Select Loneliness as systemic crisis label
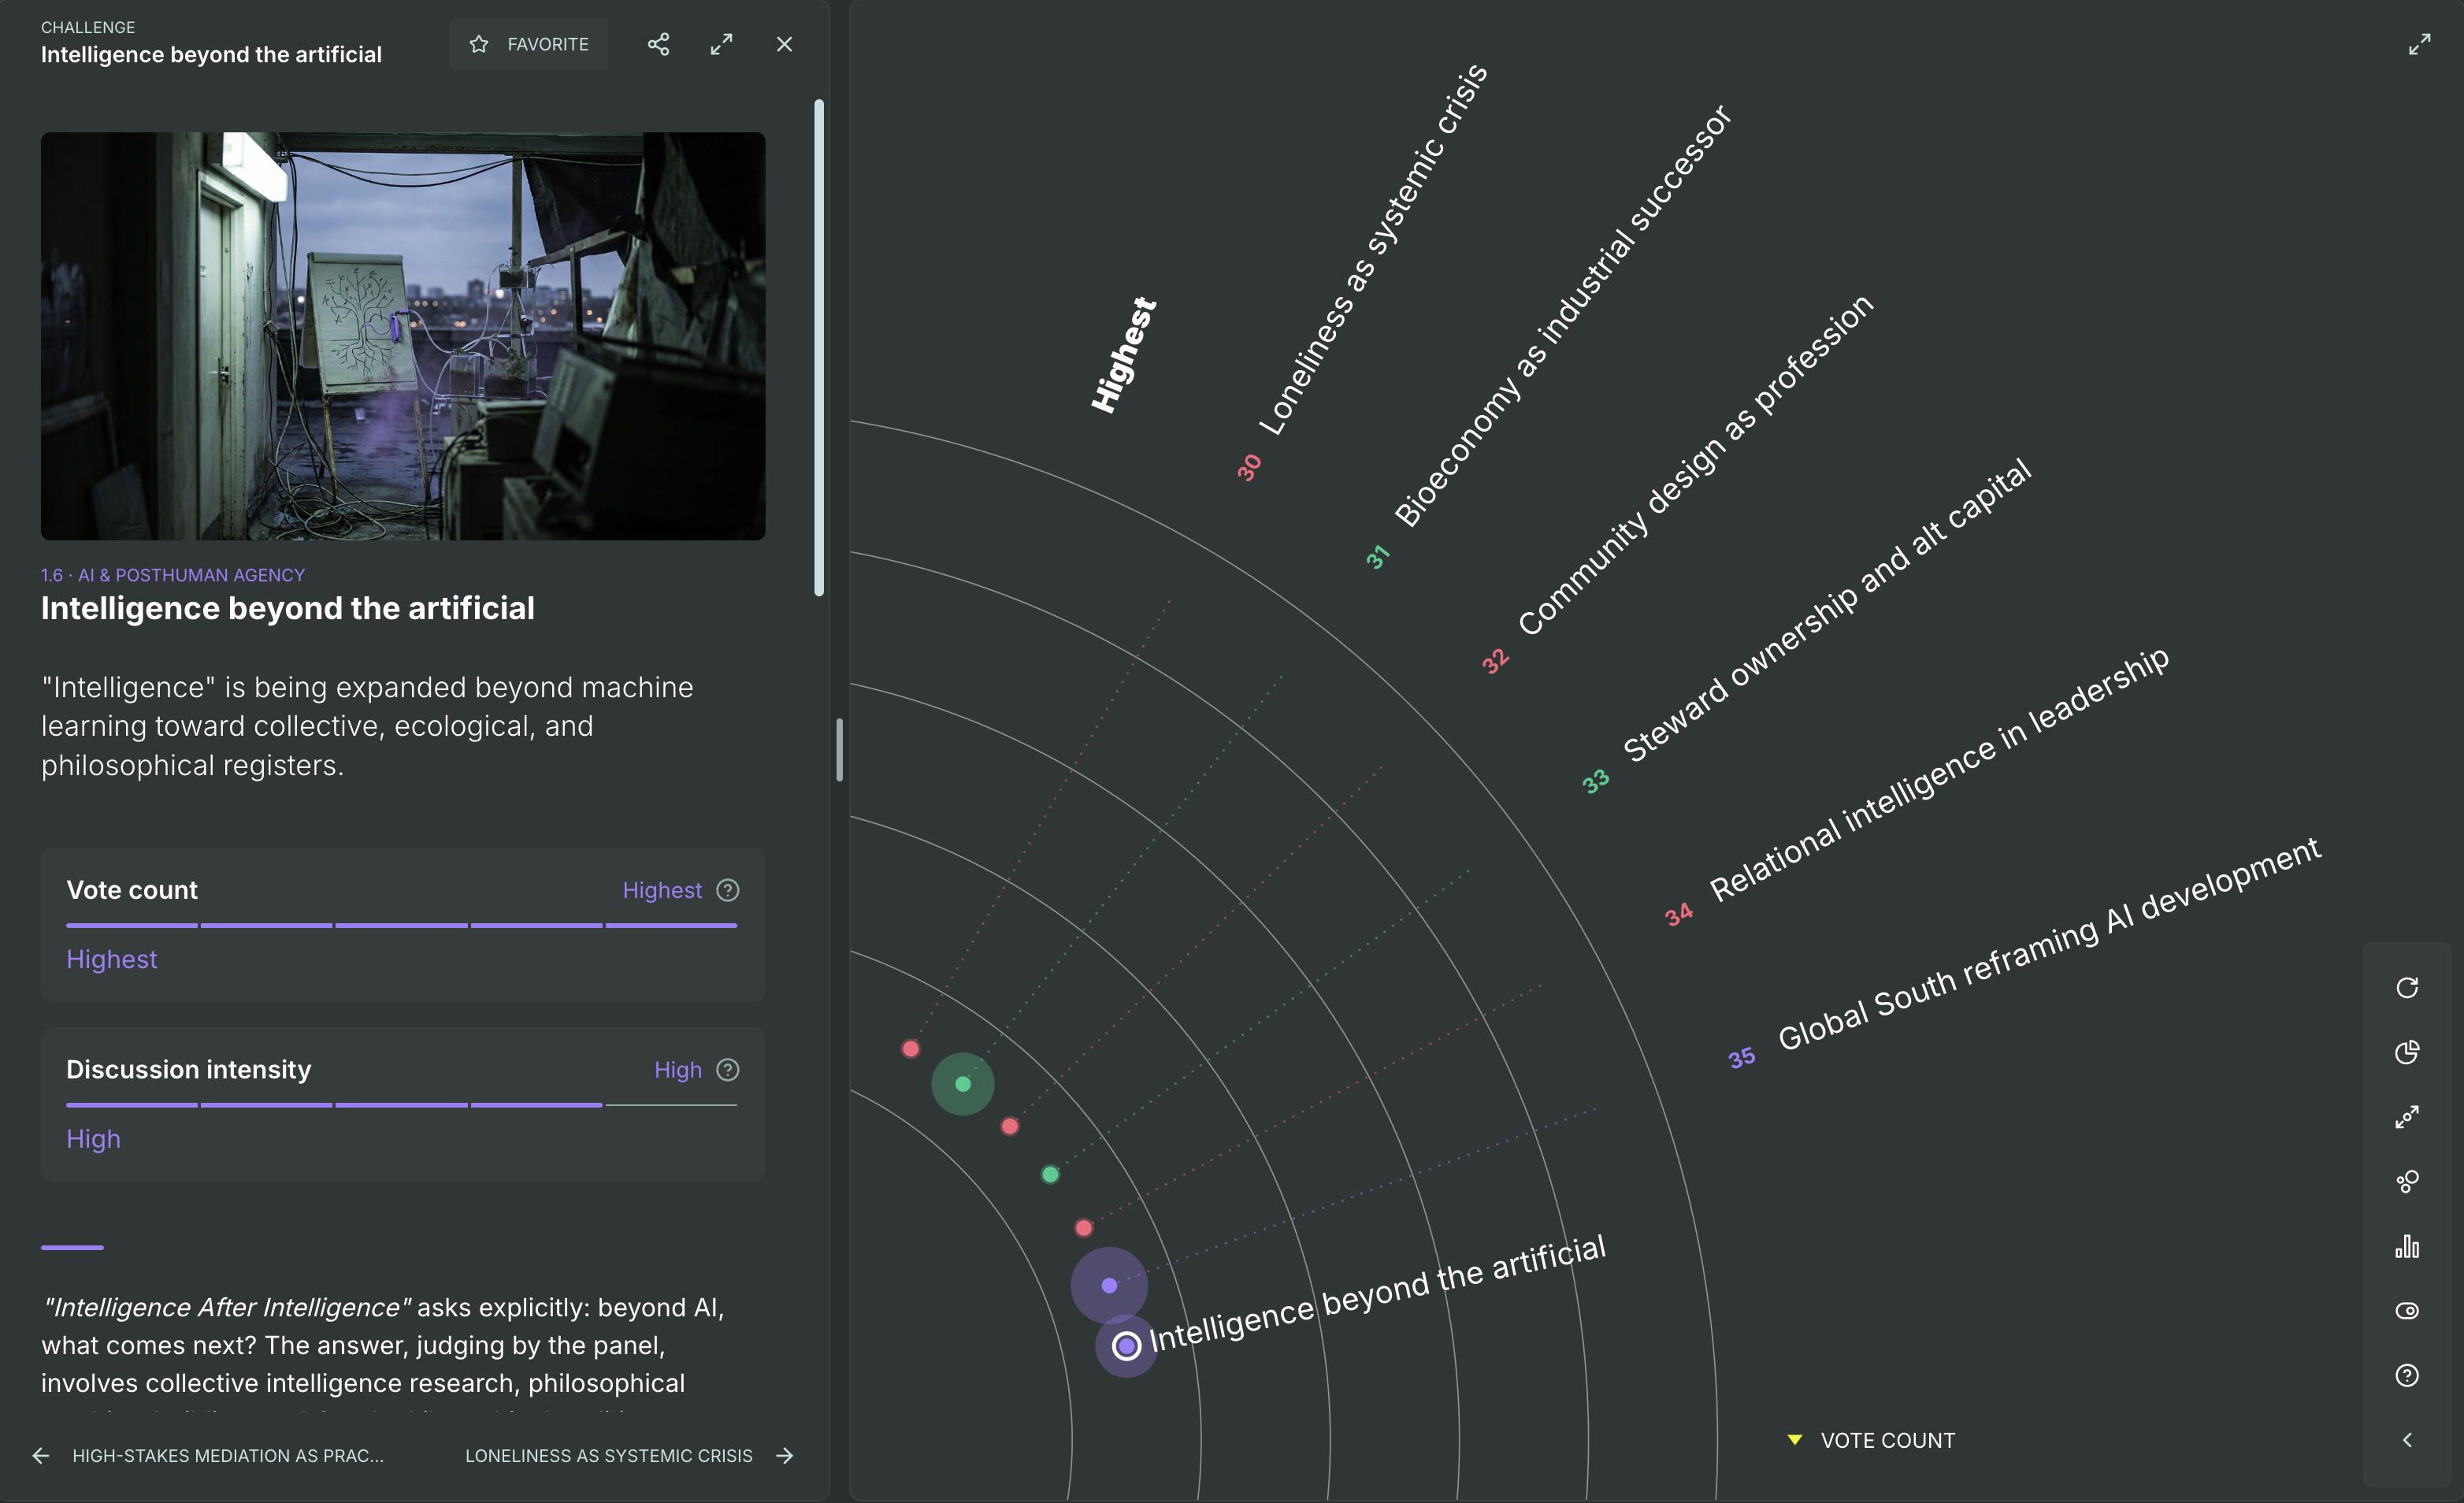This screenshot has width=2464, height=1503. [1373, 250]
